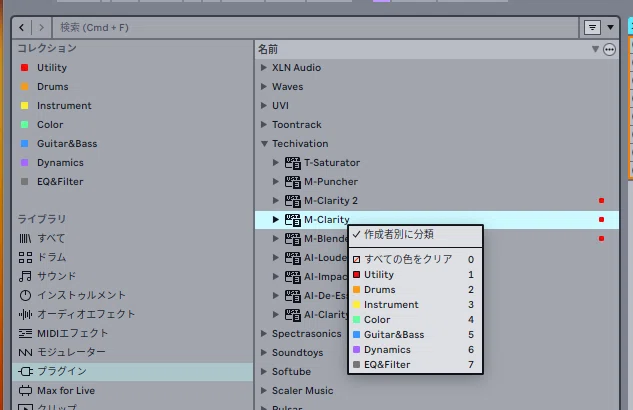Open the browser filter view button
The width and height of the screenshot is (633, 410).
point(592,27)
